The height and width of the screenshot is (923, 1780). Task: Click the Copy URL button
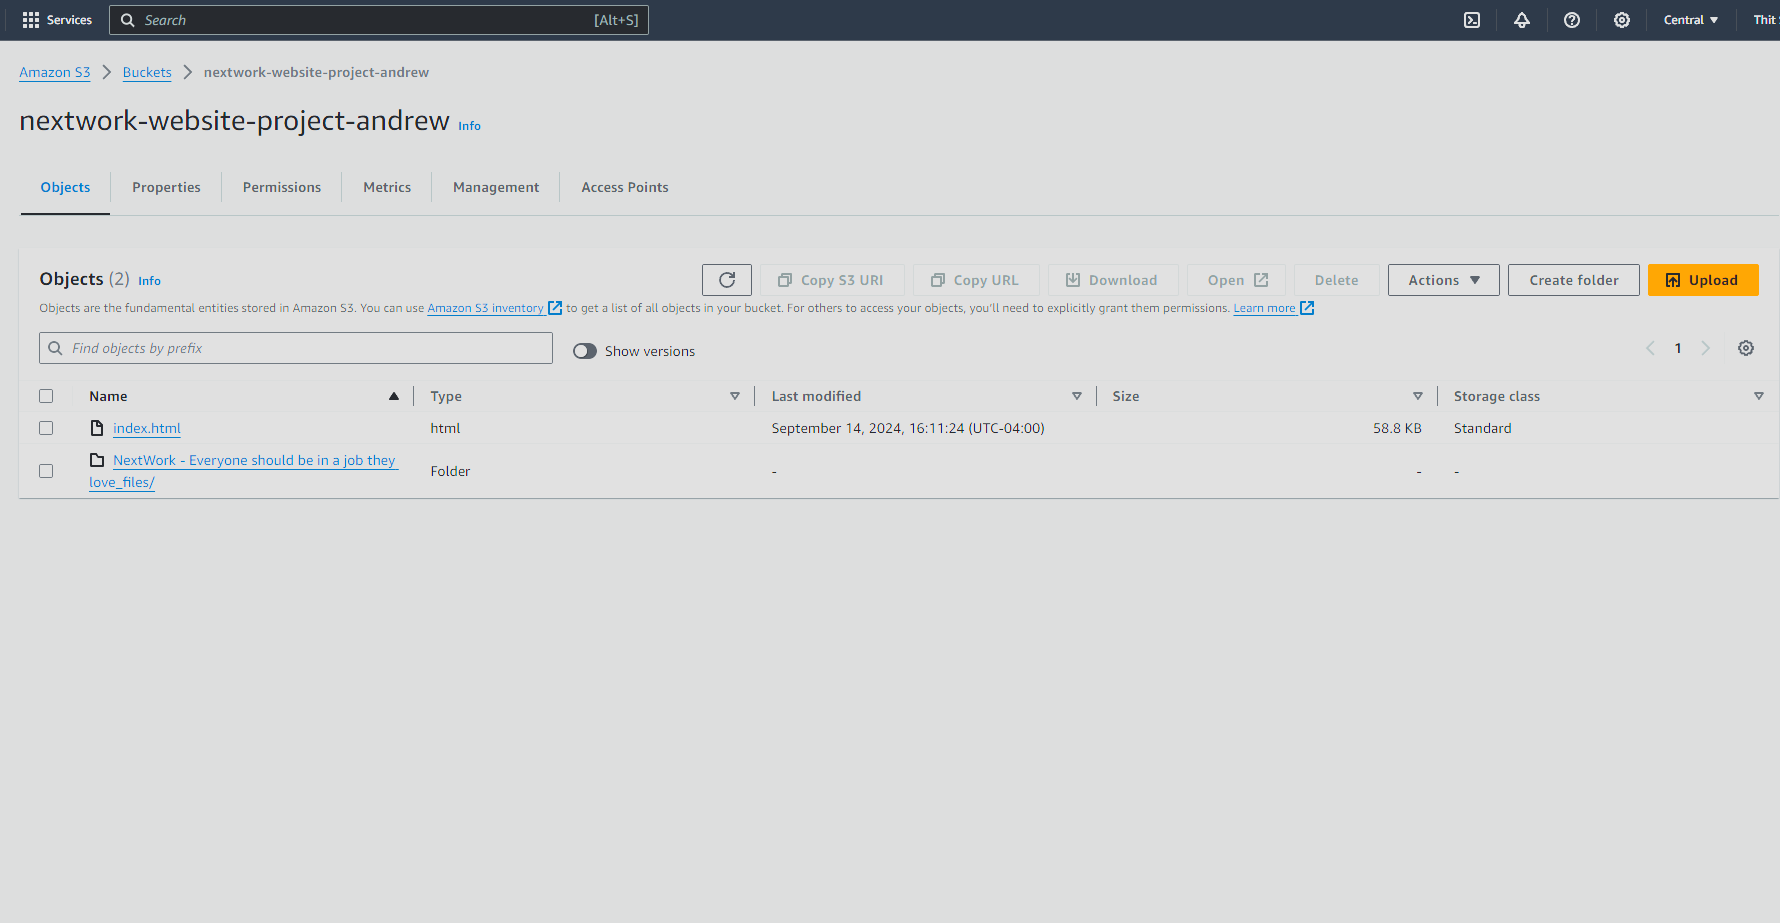976,280
